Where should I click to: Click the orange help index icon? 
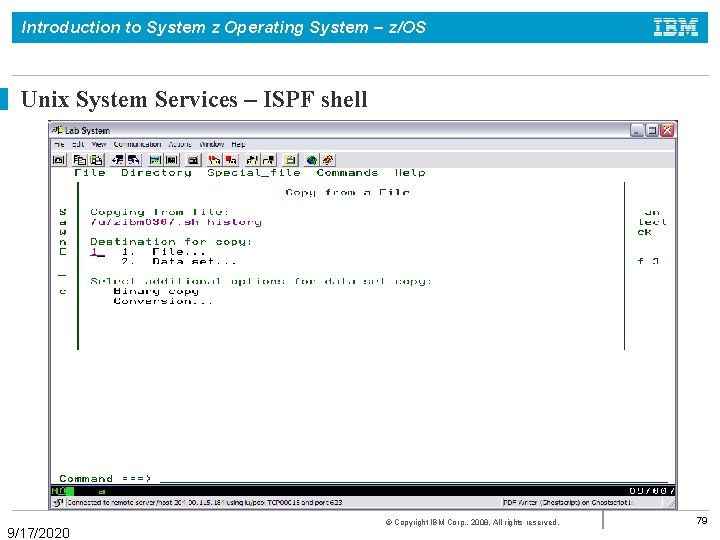(328, 160)
